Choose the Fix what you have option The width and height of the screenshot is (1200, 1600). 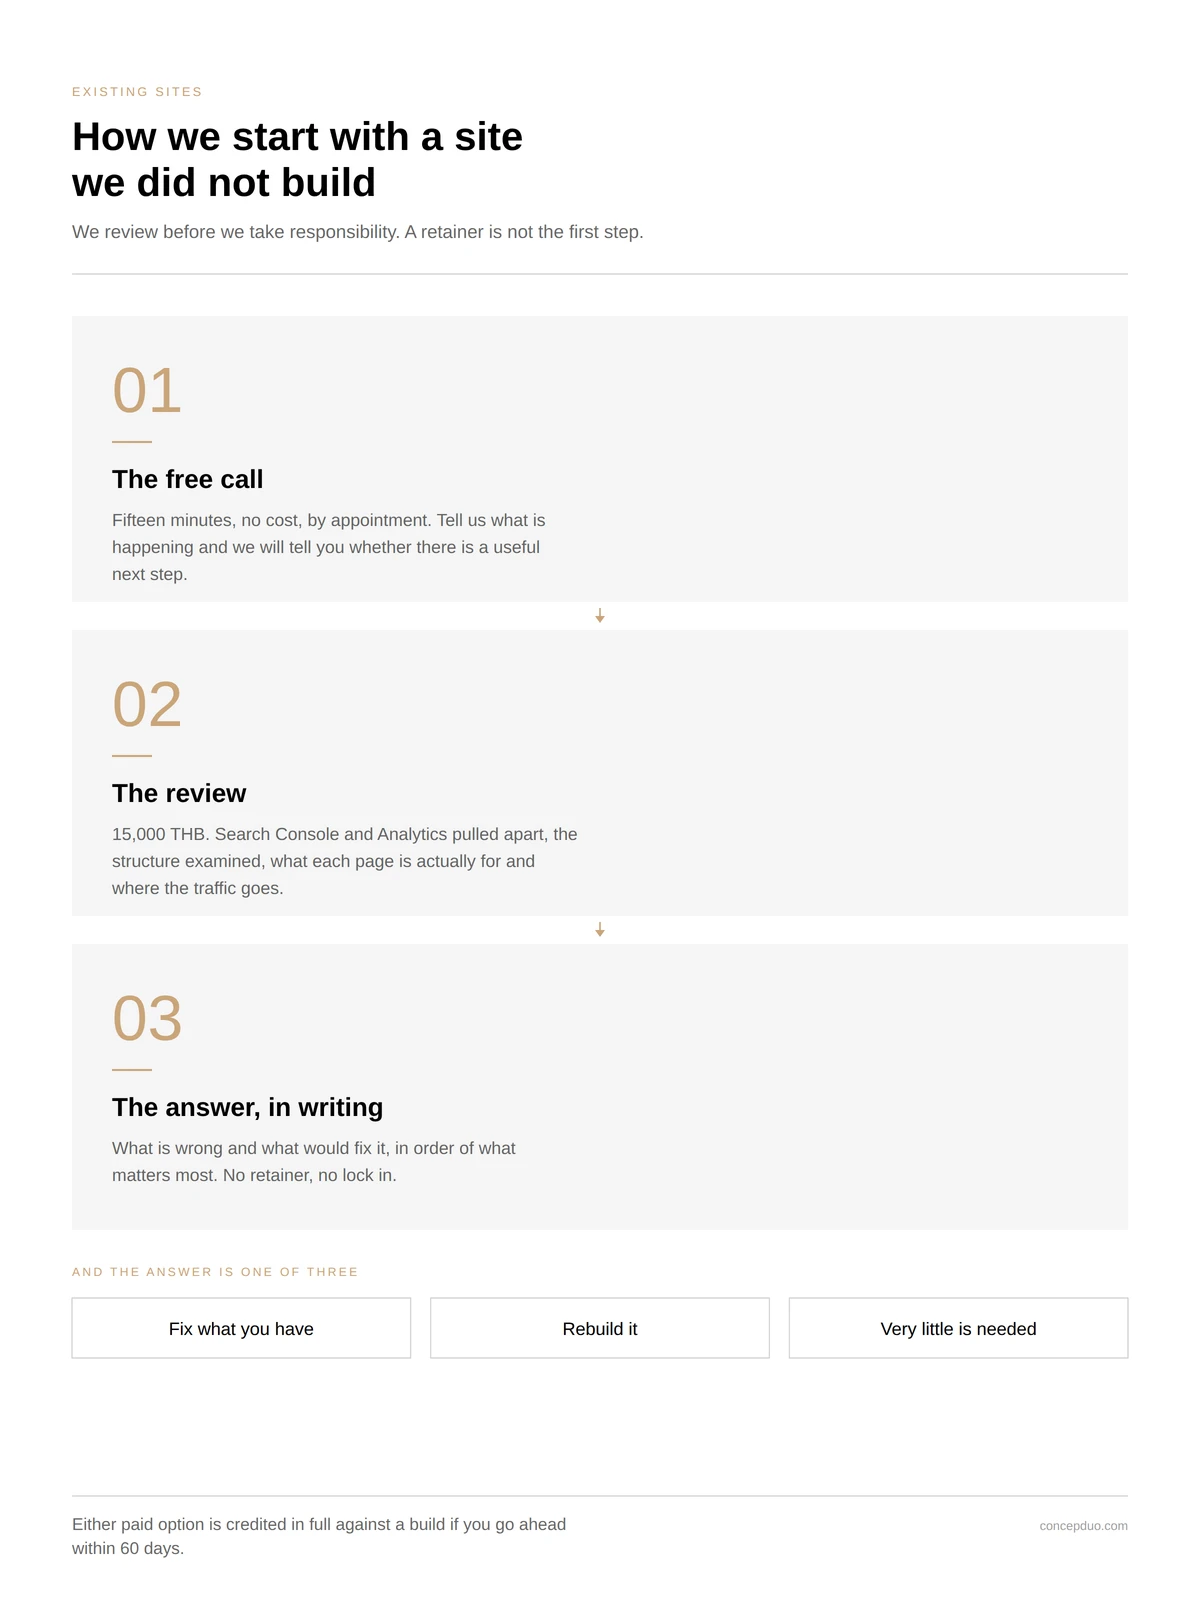click(241, 1328)
